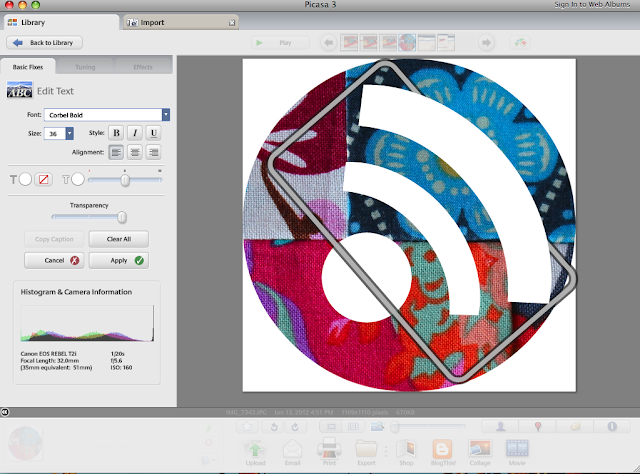Go to the next photo arrow
Viewport: 640px width, 474px height.
coord(486,42)
